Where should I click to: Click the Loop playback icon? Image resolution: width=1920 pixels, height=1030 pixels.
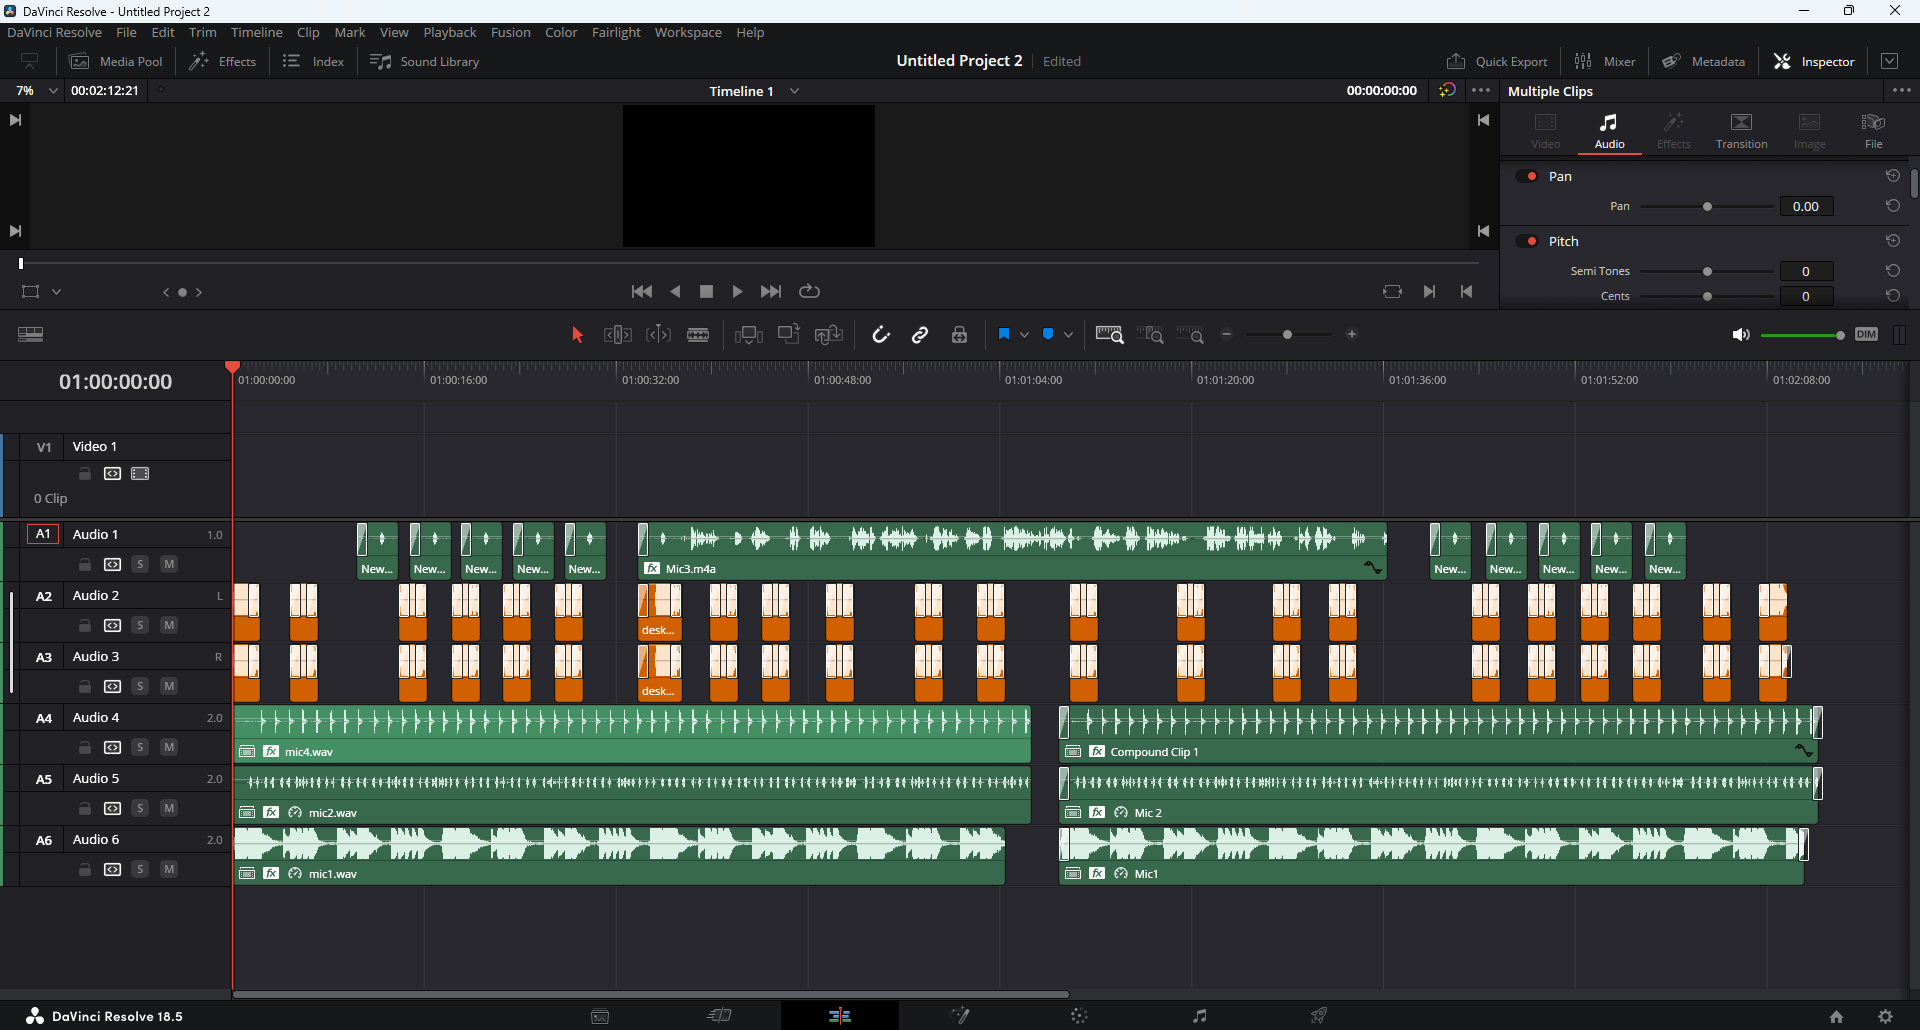click(809, 292)
